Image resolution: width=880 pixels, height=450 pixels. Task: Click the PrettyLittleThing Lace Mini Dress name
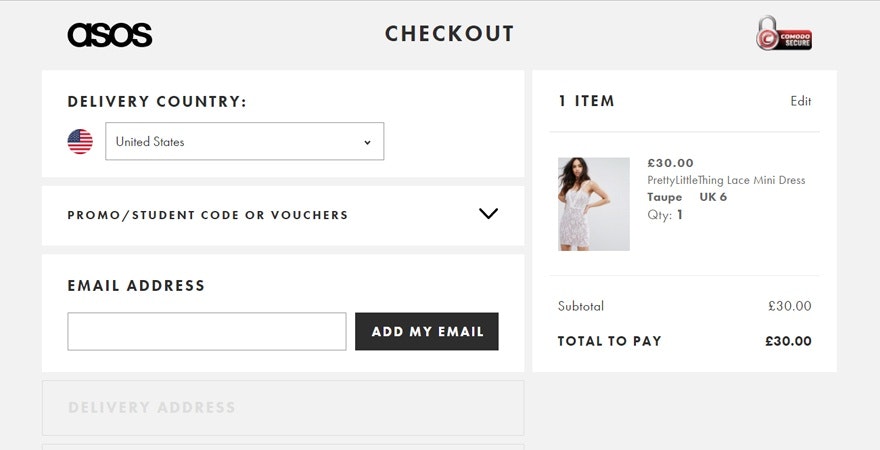(726, 180)
